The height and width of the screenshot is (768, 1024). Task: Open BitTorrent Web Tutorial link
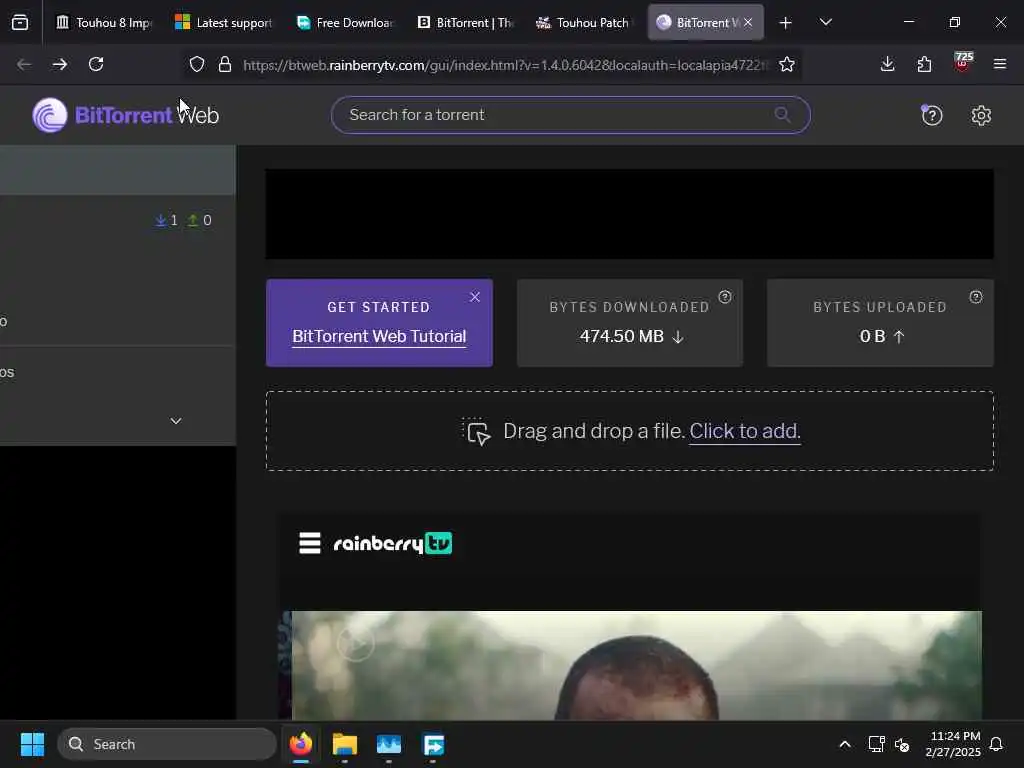point(379,336)
